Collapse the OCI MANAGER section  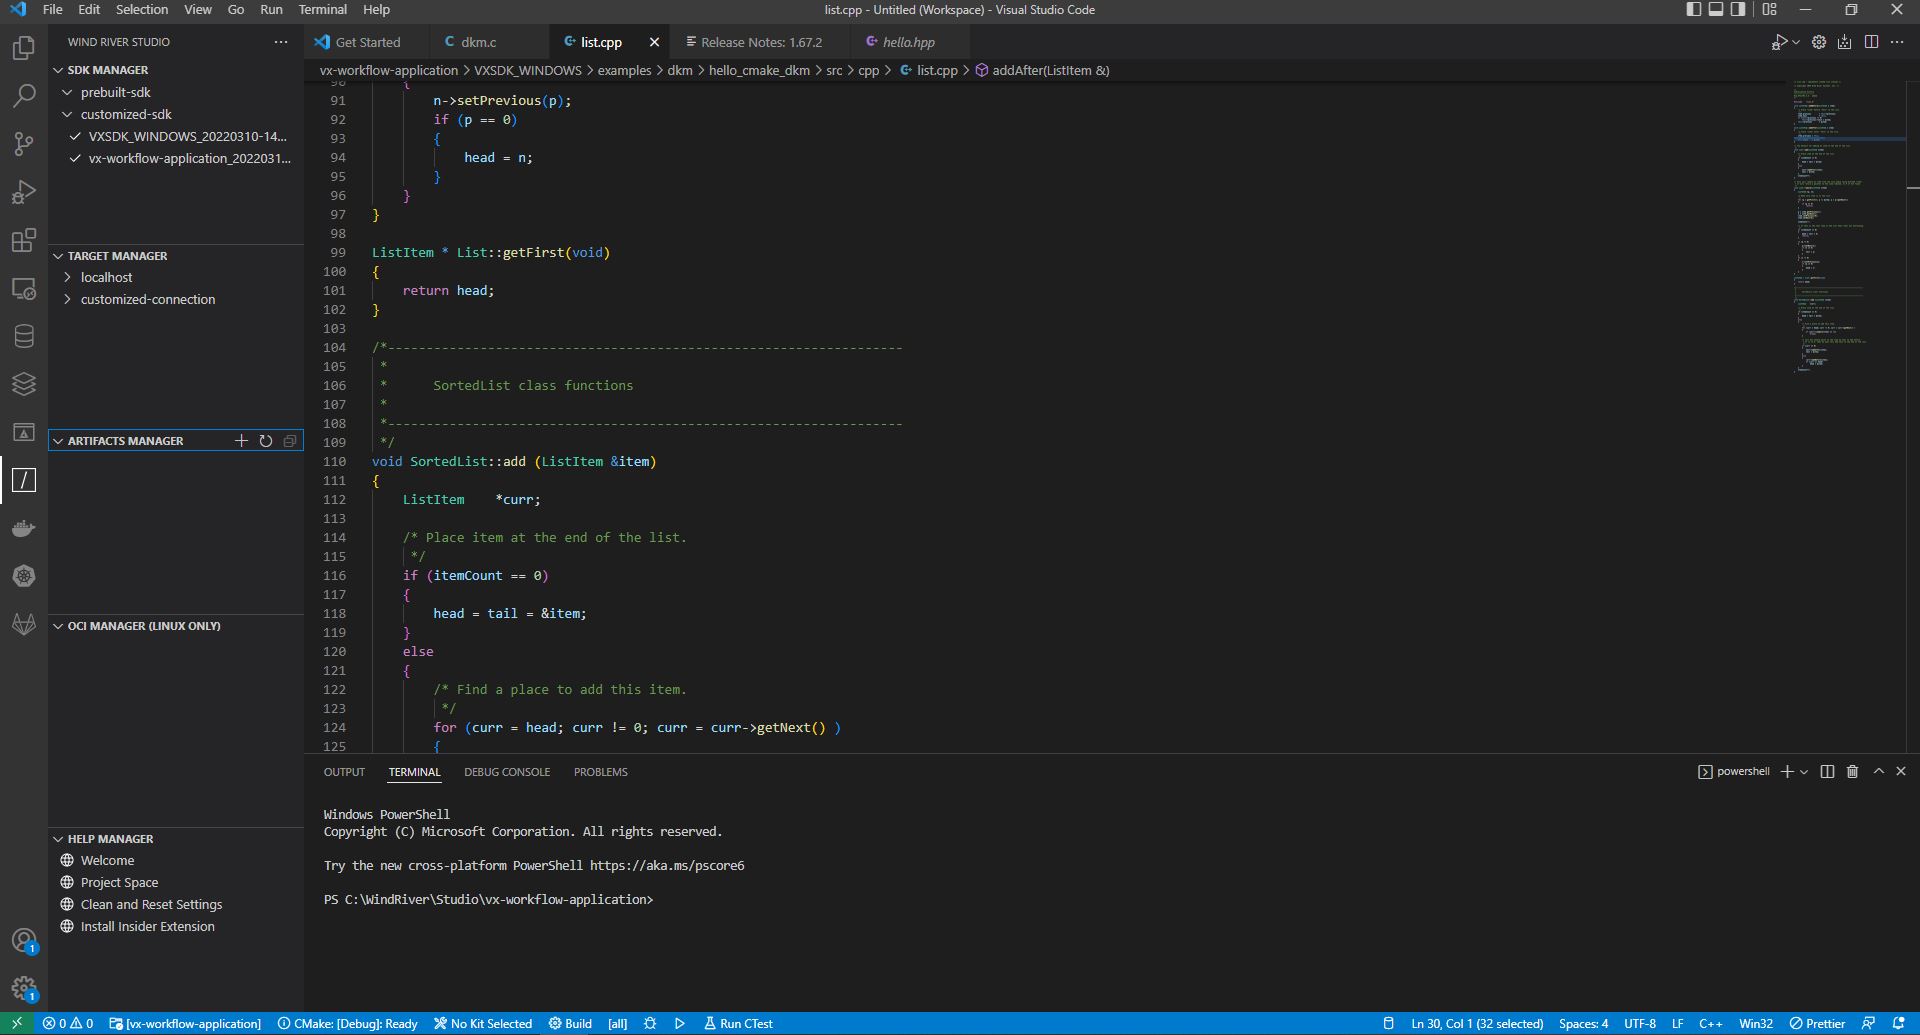pyautogui.click(x=58, y=626)
